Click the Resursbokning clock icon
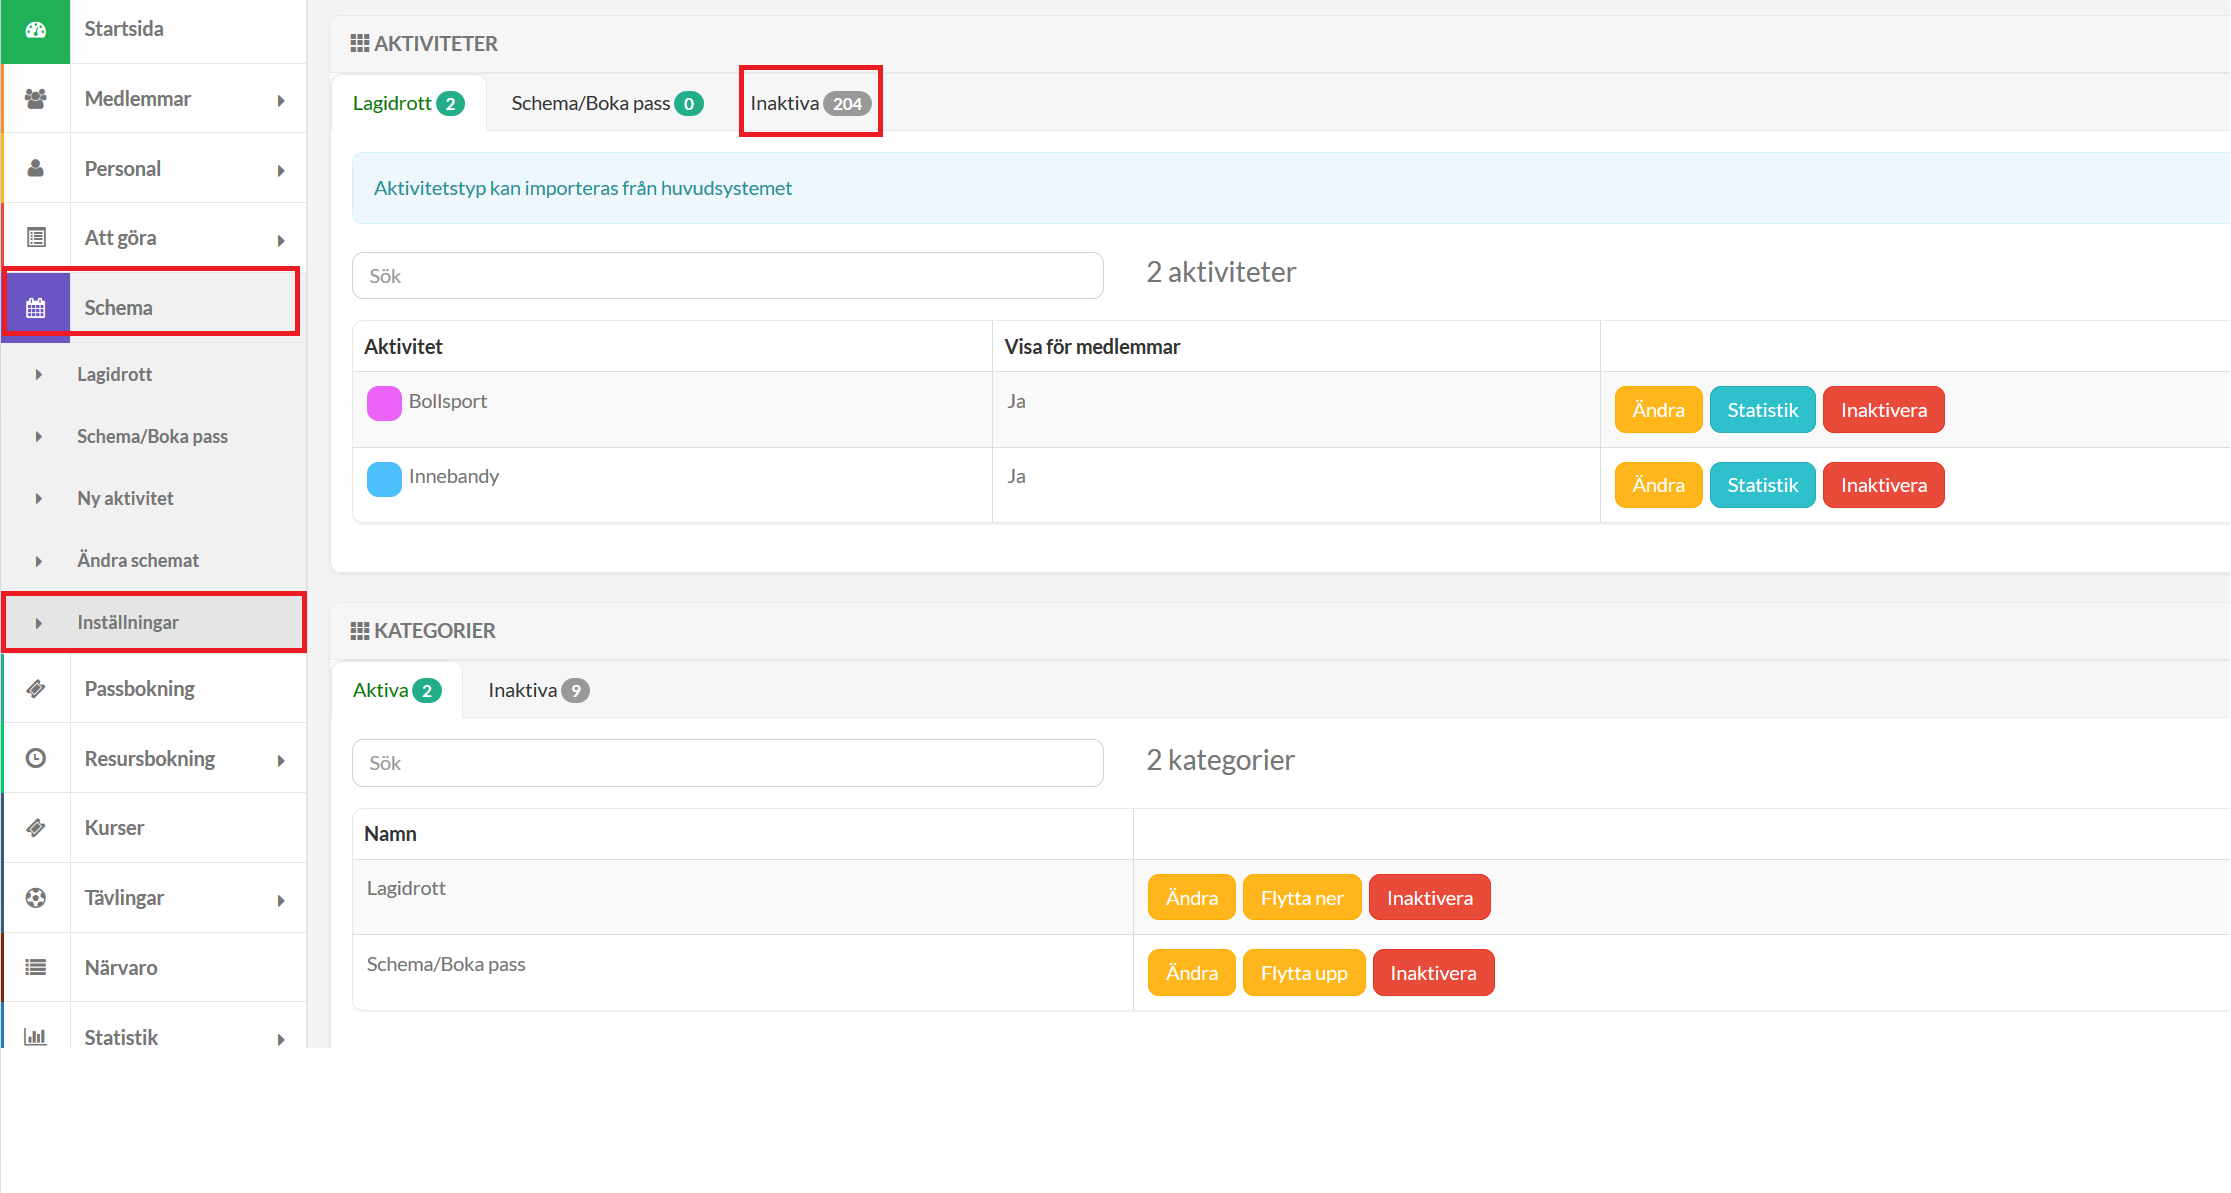2231x1193 pixels. (x=36, y=759)
